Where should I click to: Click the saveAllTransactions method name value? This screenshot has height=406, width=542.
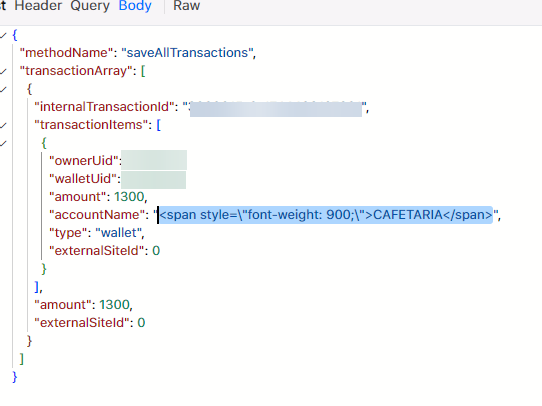(187, 53)
